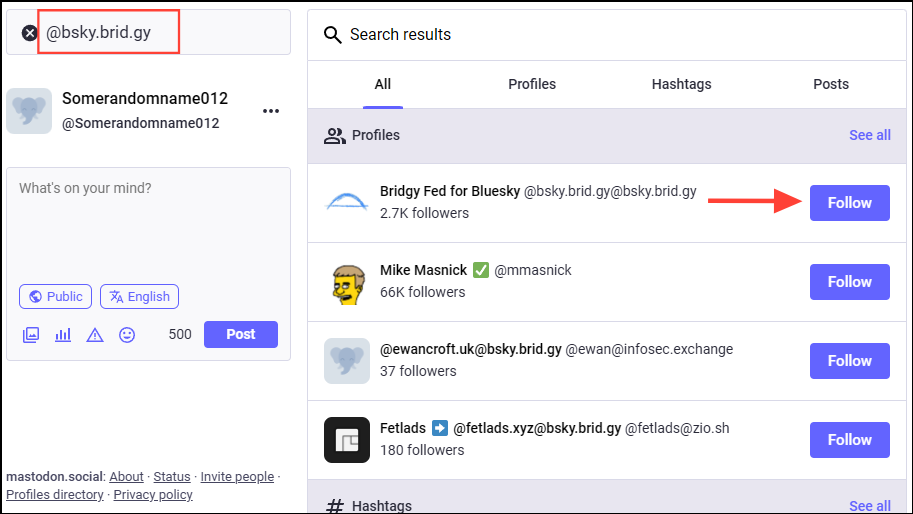Switch to the Profiles tab
The height and width of the screenshot is (514, 913).
pos(532,84)
